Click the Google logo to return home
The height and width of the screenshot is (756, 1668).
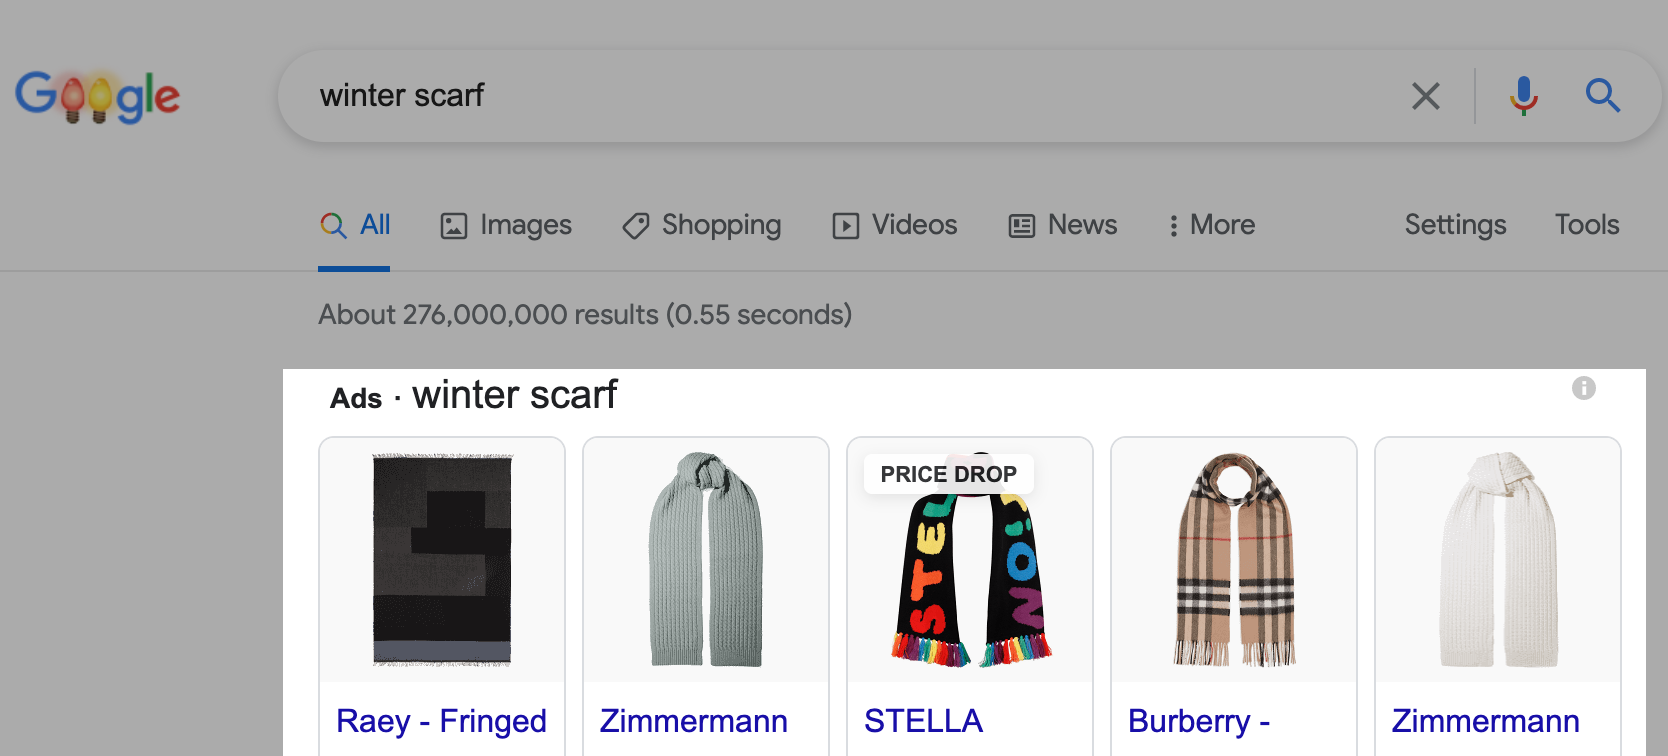(x=97, y=95)
